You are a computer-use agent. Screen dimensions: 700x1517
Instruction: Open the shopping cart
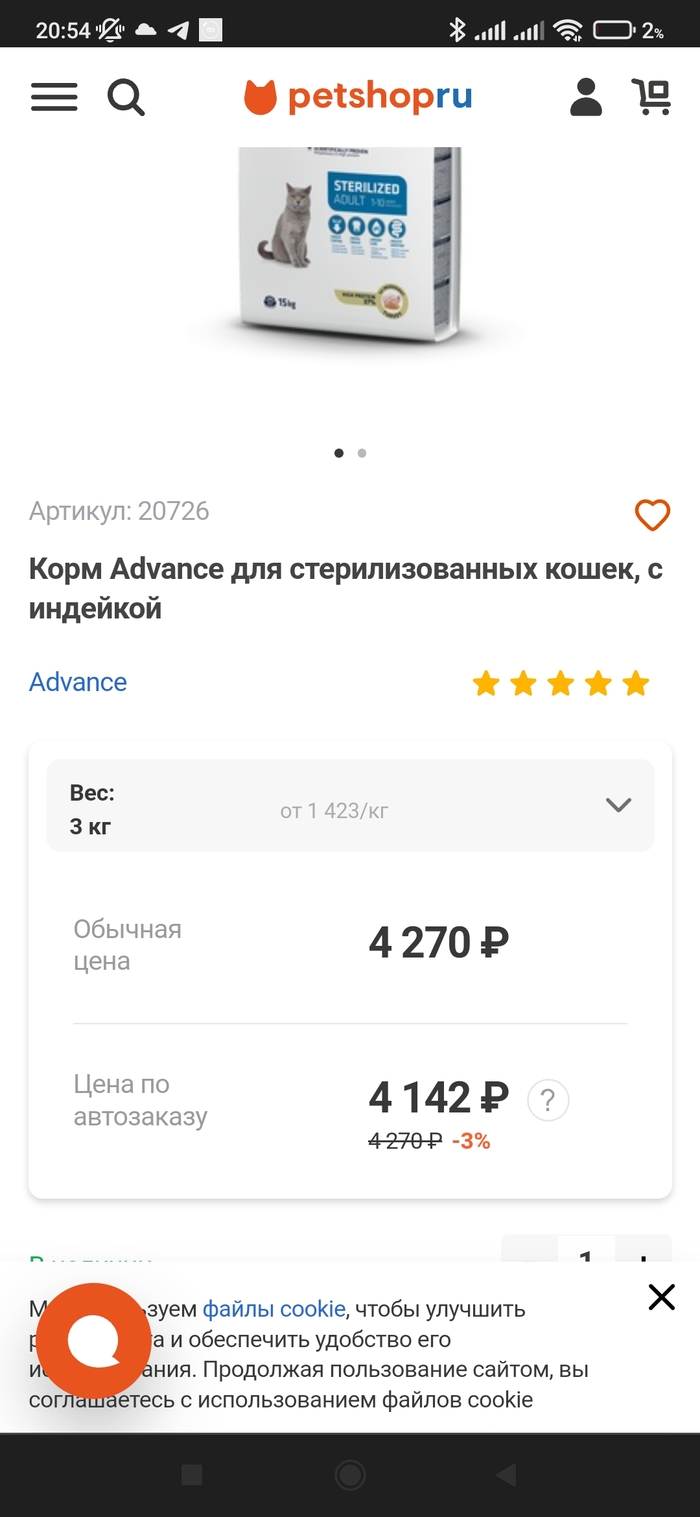652,97
